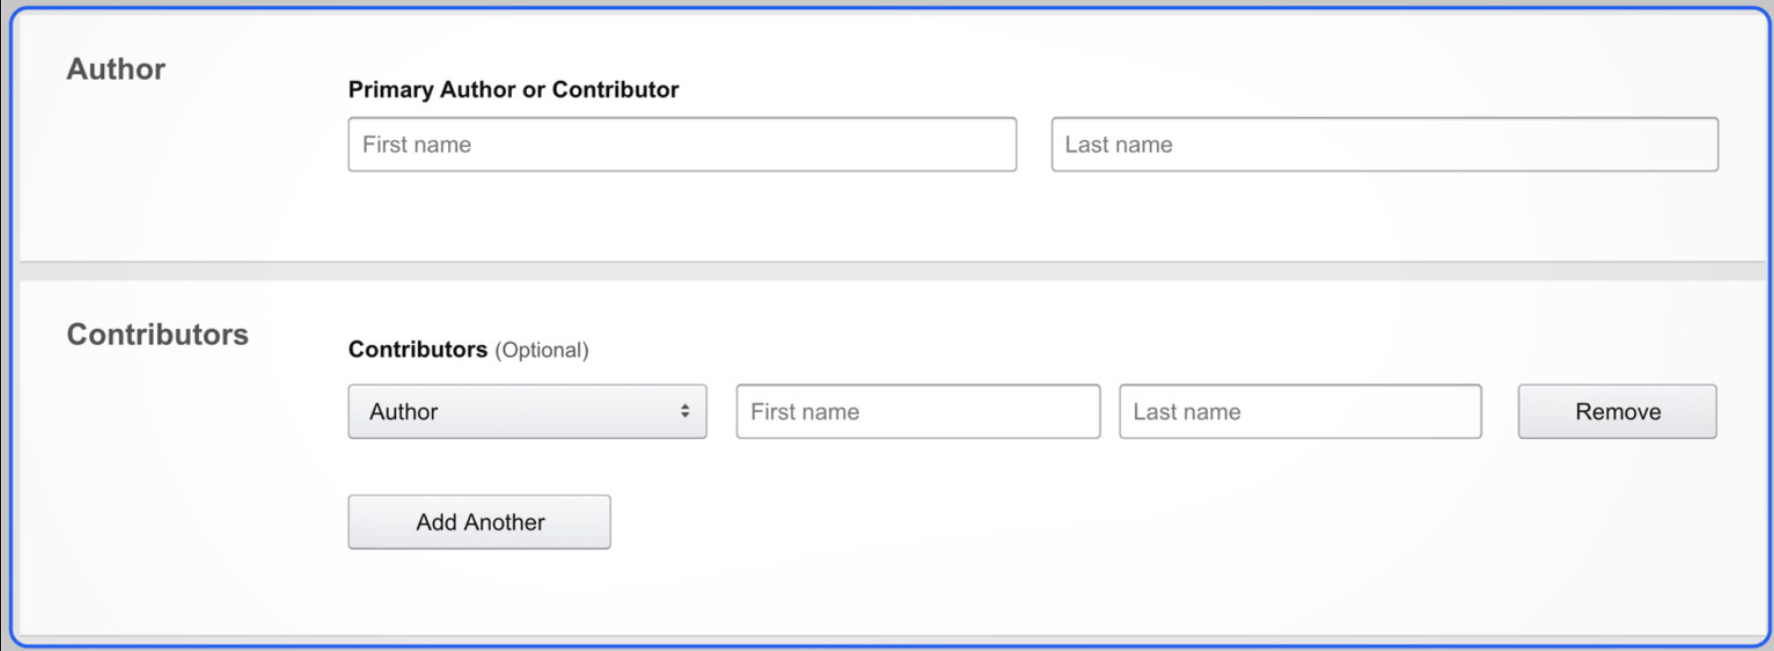
Task: Click the primary author Last name field
Action: coord(1385,145)
